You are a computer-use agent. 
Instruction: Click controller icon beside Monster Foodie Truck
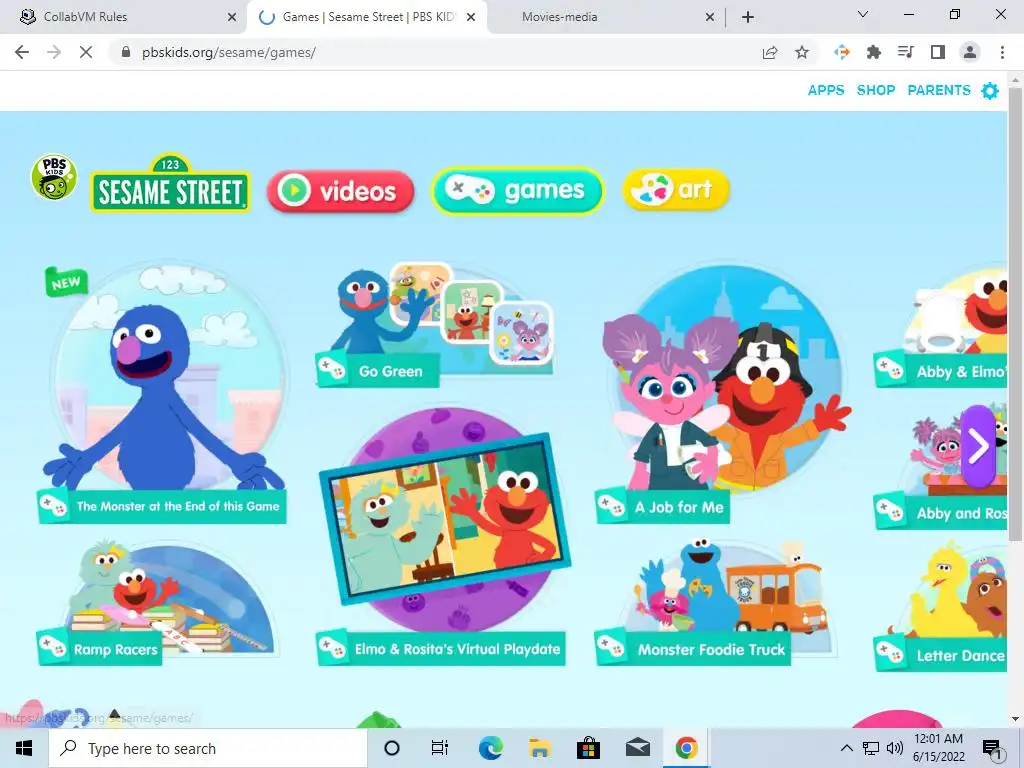(x=611, y=648)
